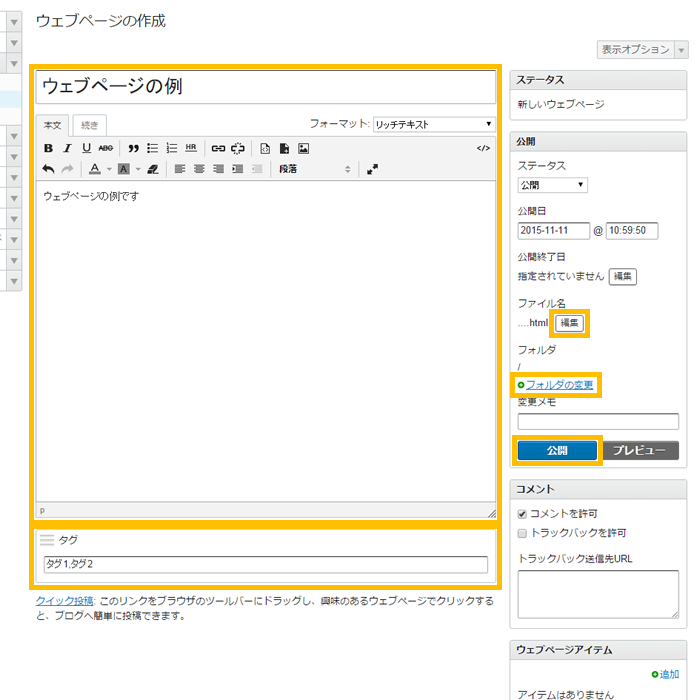Toggle bold formatting in the editor toolbar
The image size is (700, 700).
tap(49, 148)
